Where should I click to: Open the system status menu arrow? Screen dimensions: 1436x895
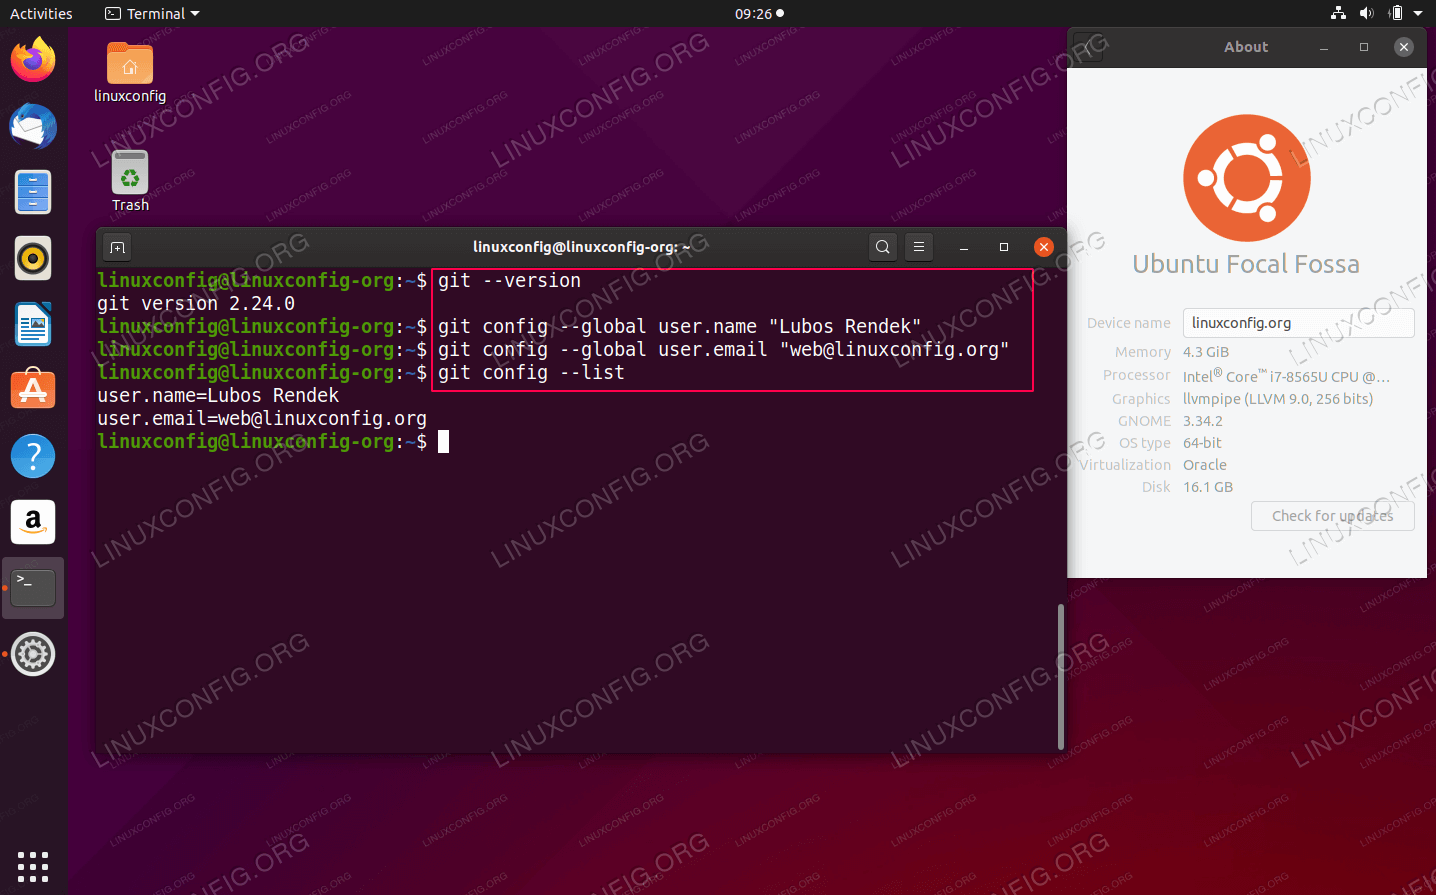pos(1420,13)
